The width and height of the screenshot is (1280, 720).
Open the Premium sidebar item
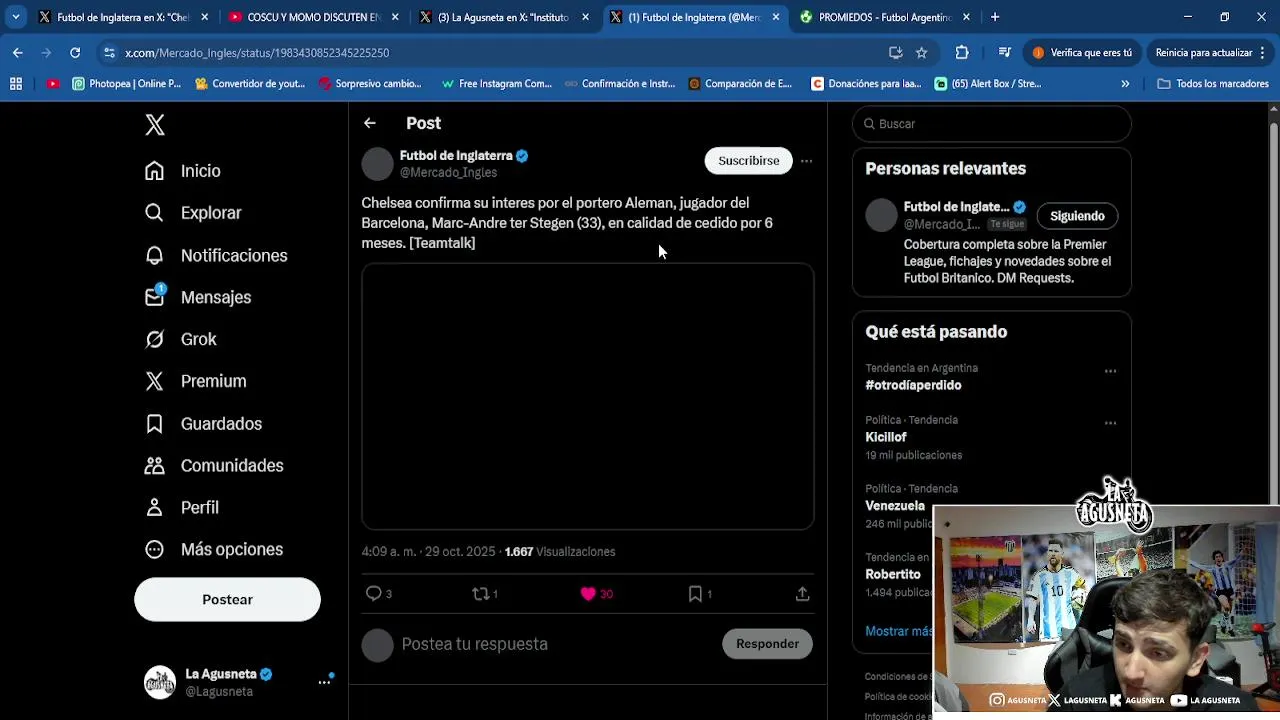(195, 381)
